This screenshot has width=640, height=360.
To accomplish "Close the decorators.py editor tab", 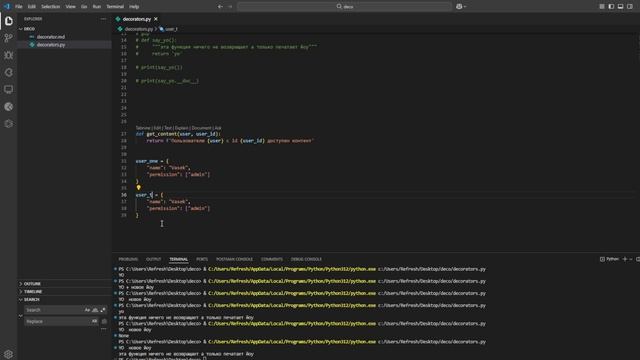I will coord(156,19).
